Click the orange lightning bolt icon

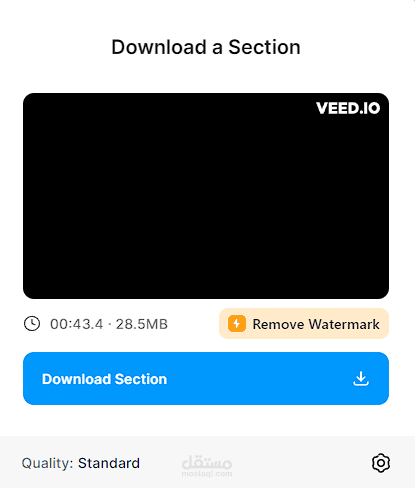[237, 323]
